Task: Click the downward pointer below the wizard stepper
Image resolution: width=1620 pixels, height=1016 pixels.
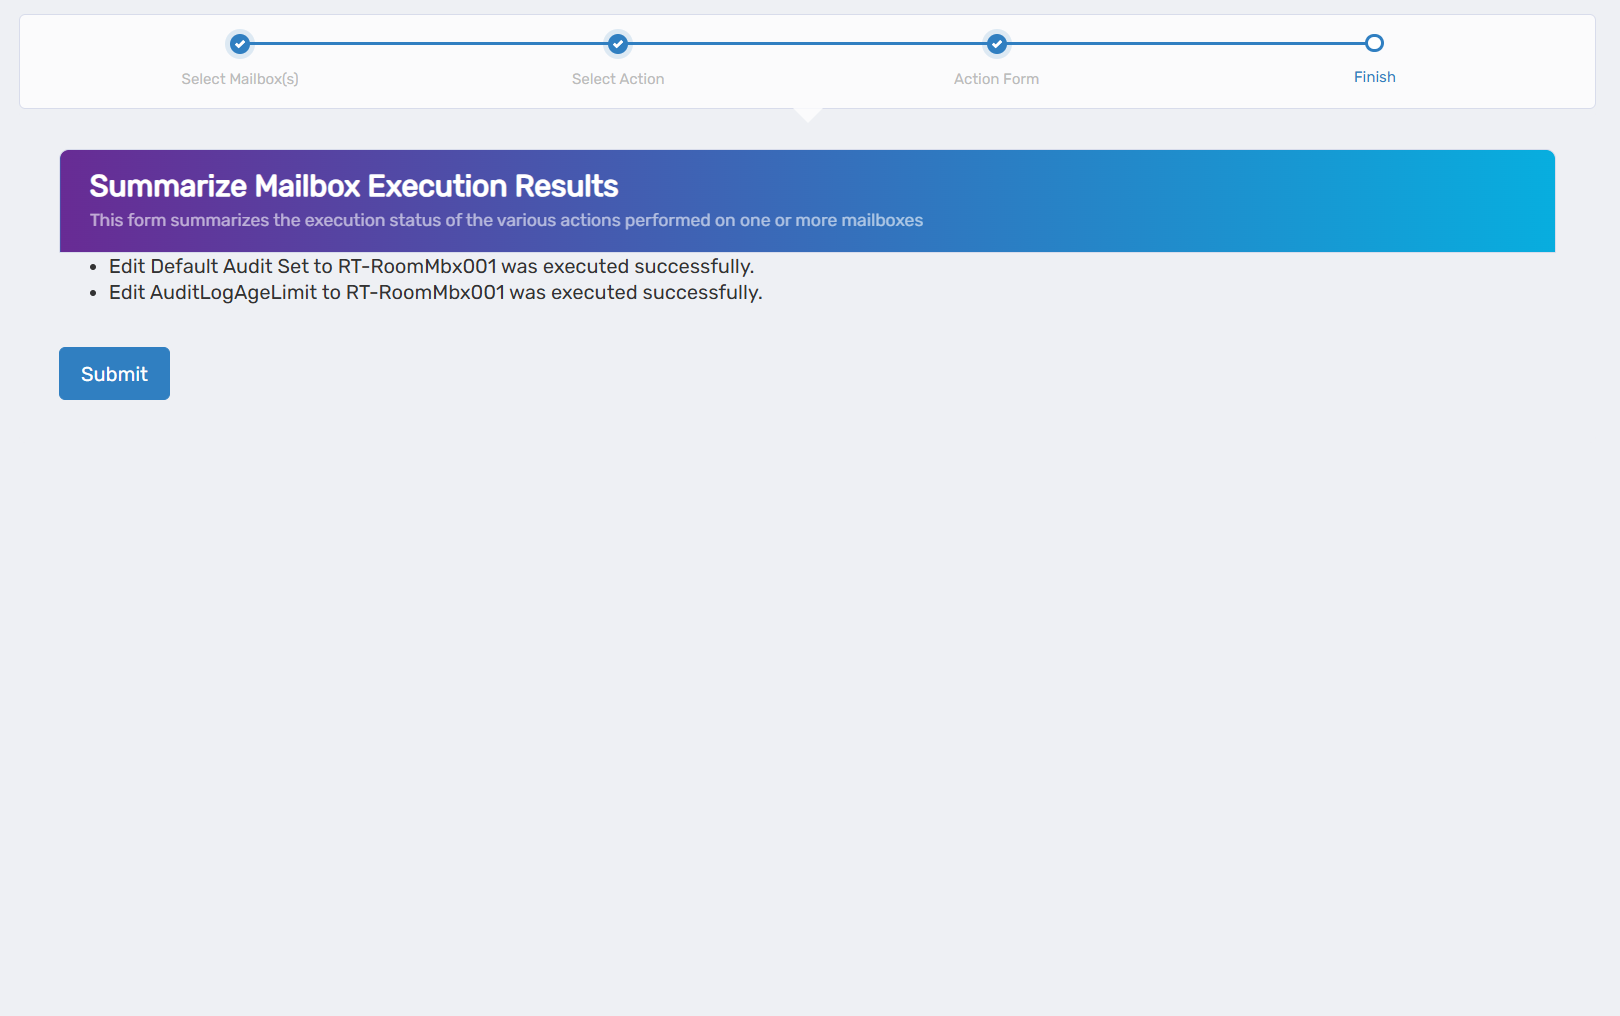Action: 808,114
